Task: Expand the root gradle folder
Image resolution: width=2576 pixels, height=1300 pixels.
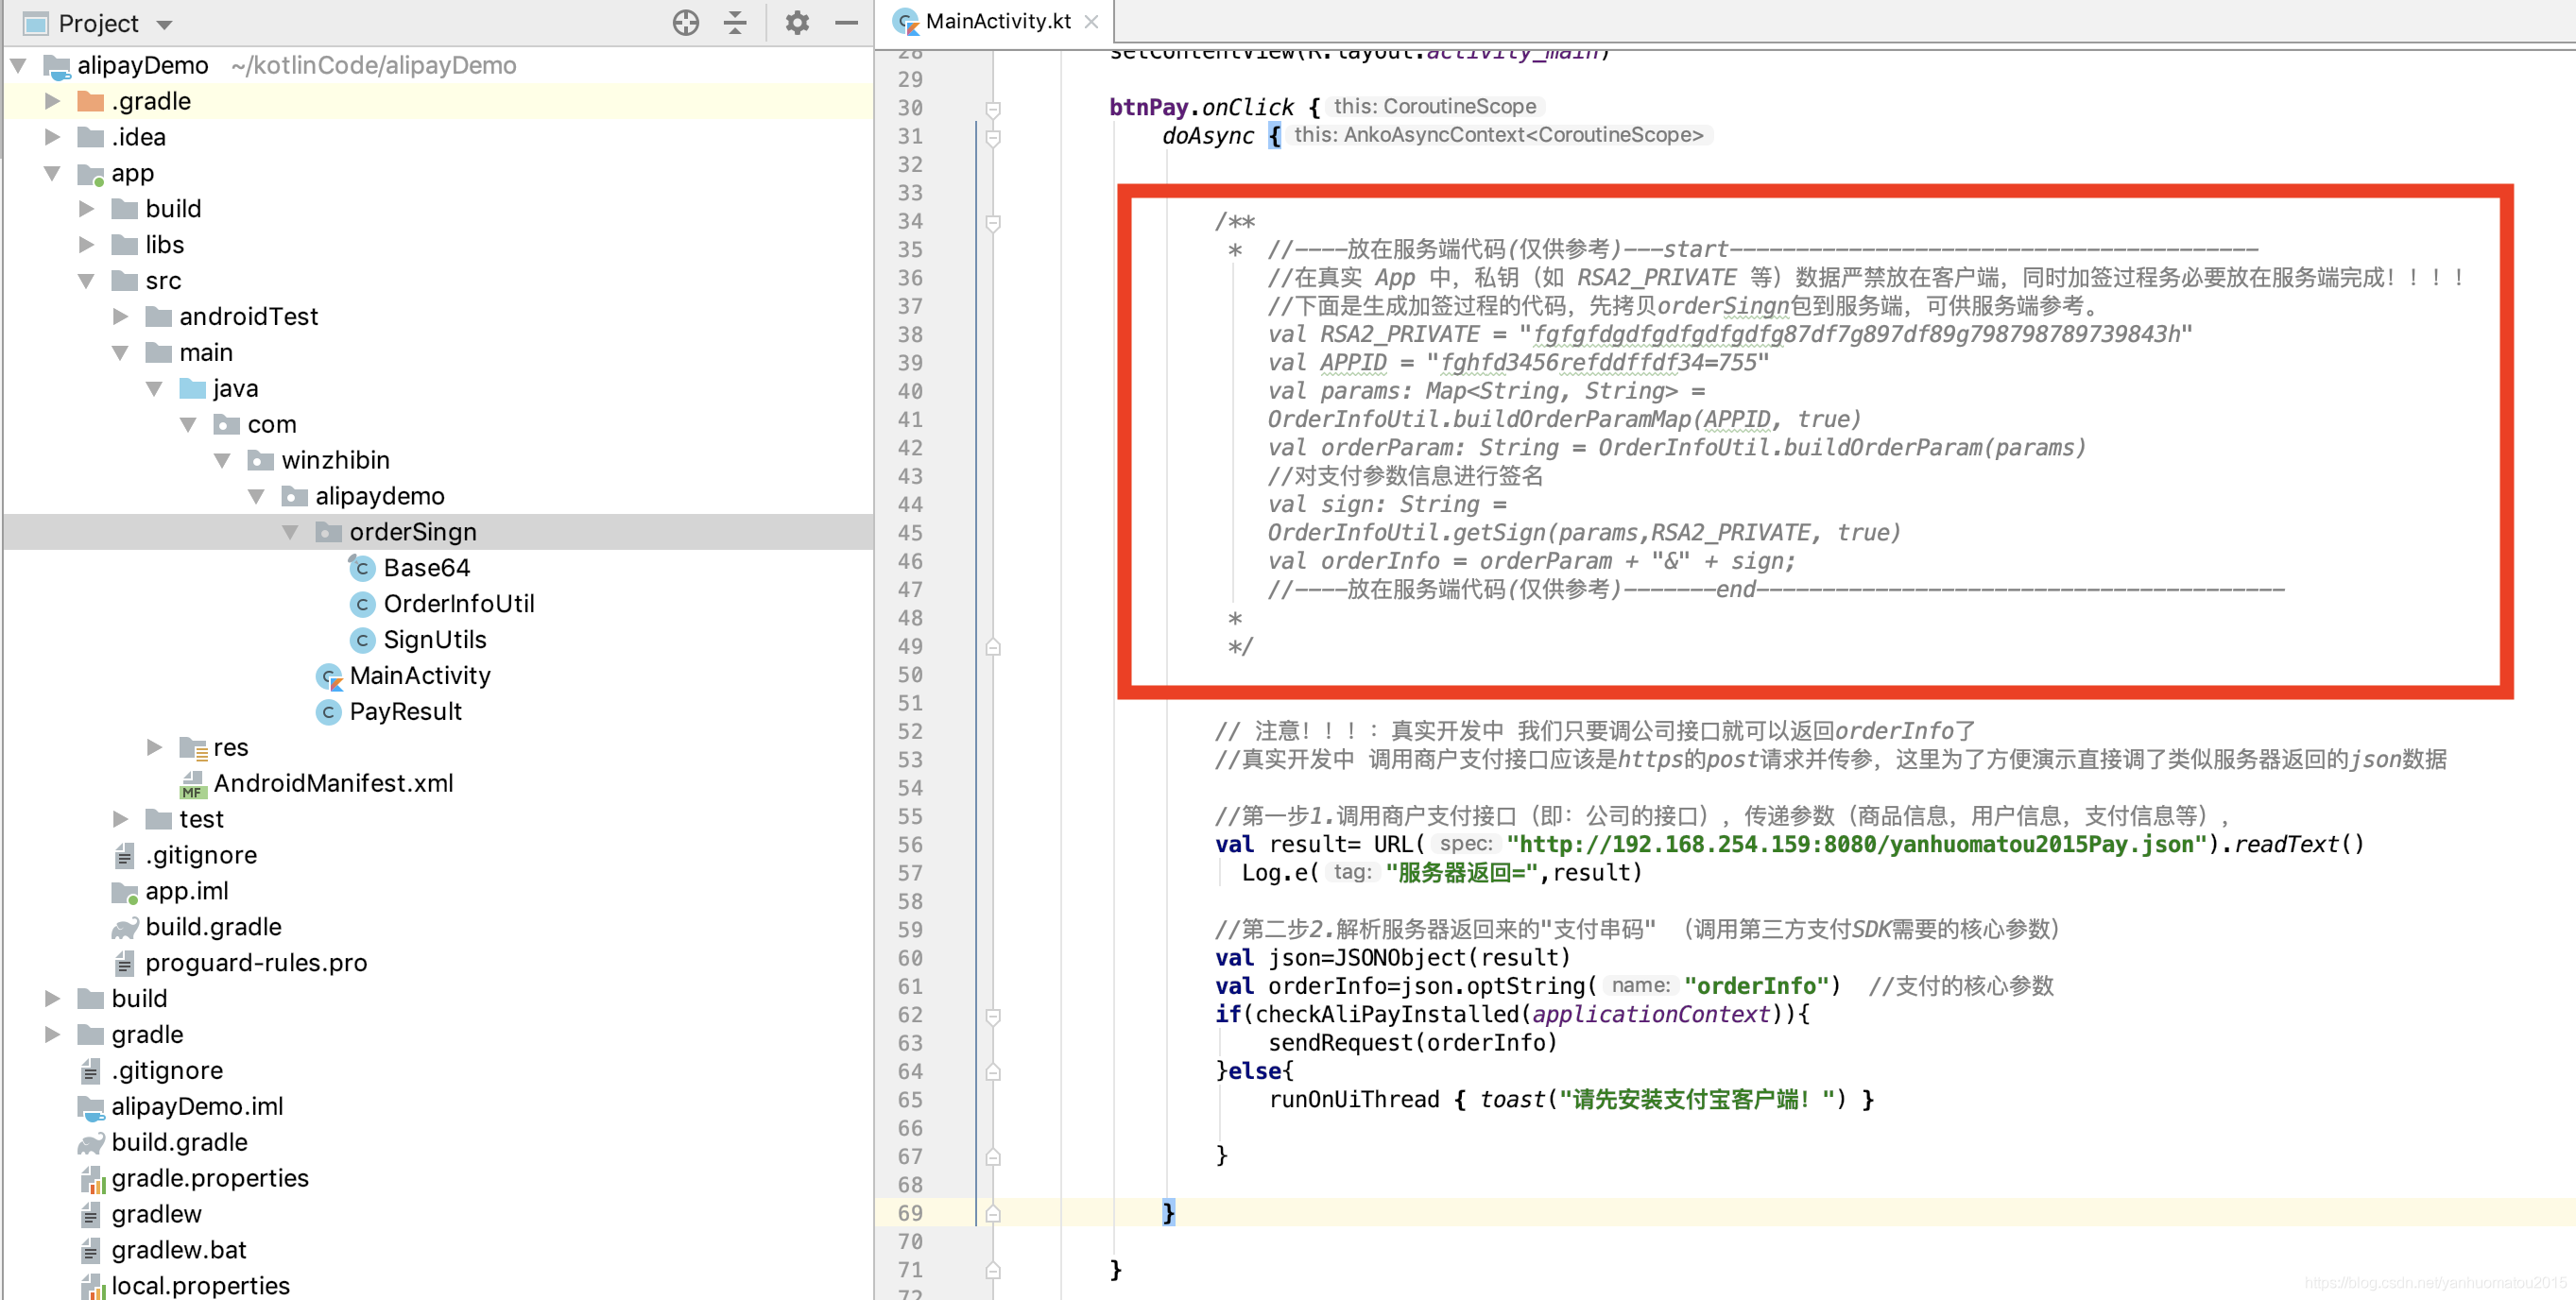Action: pos(52,1035)
